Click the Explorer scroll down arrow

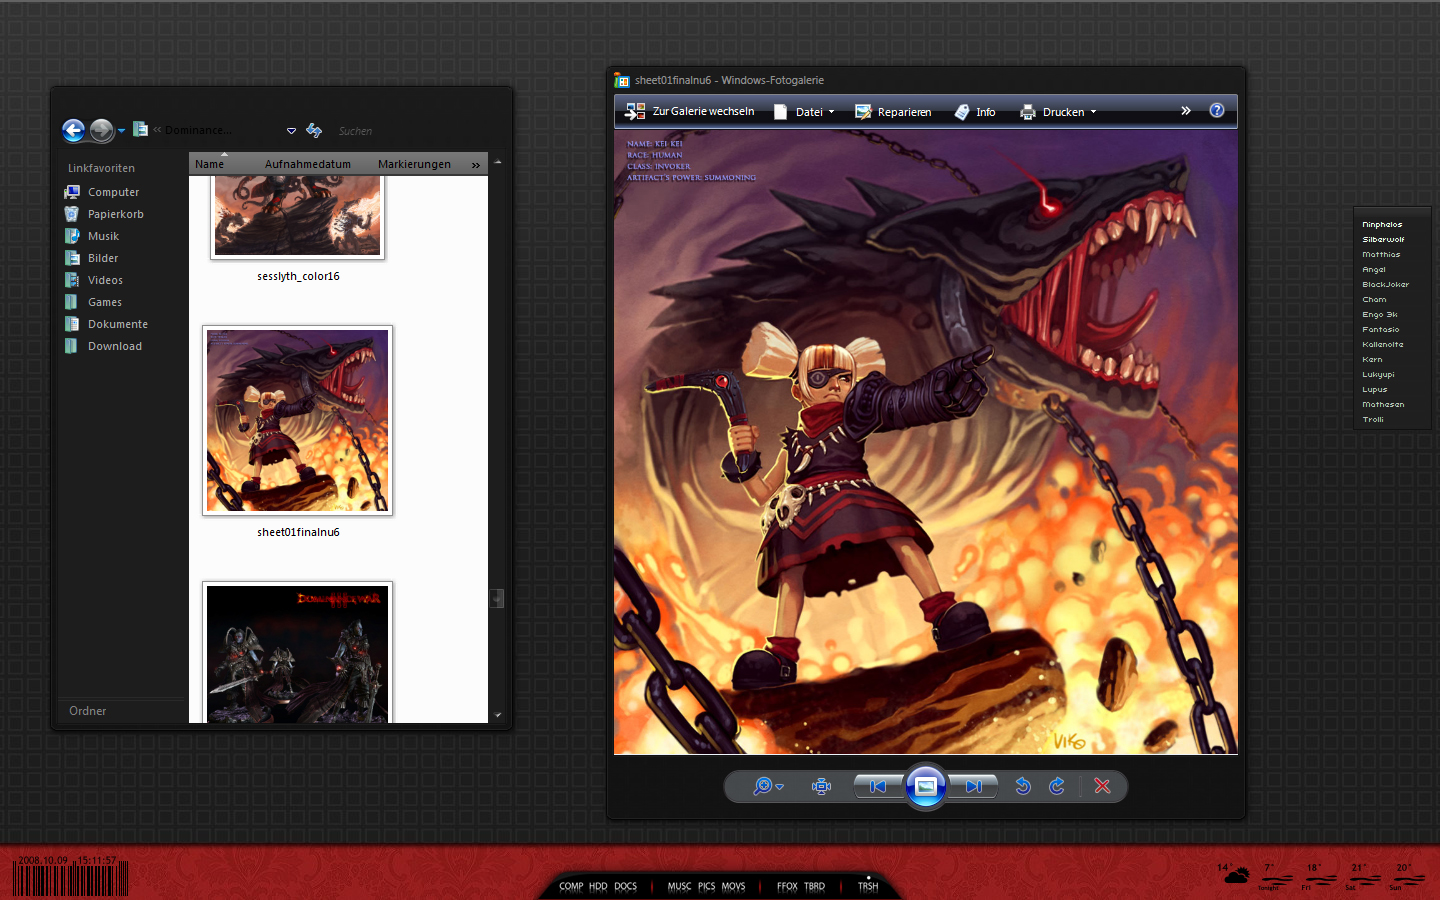point(497,715)
